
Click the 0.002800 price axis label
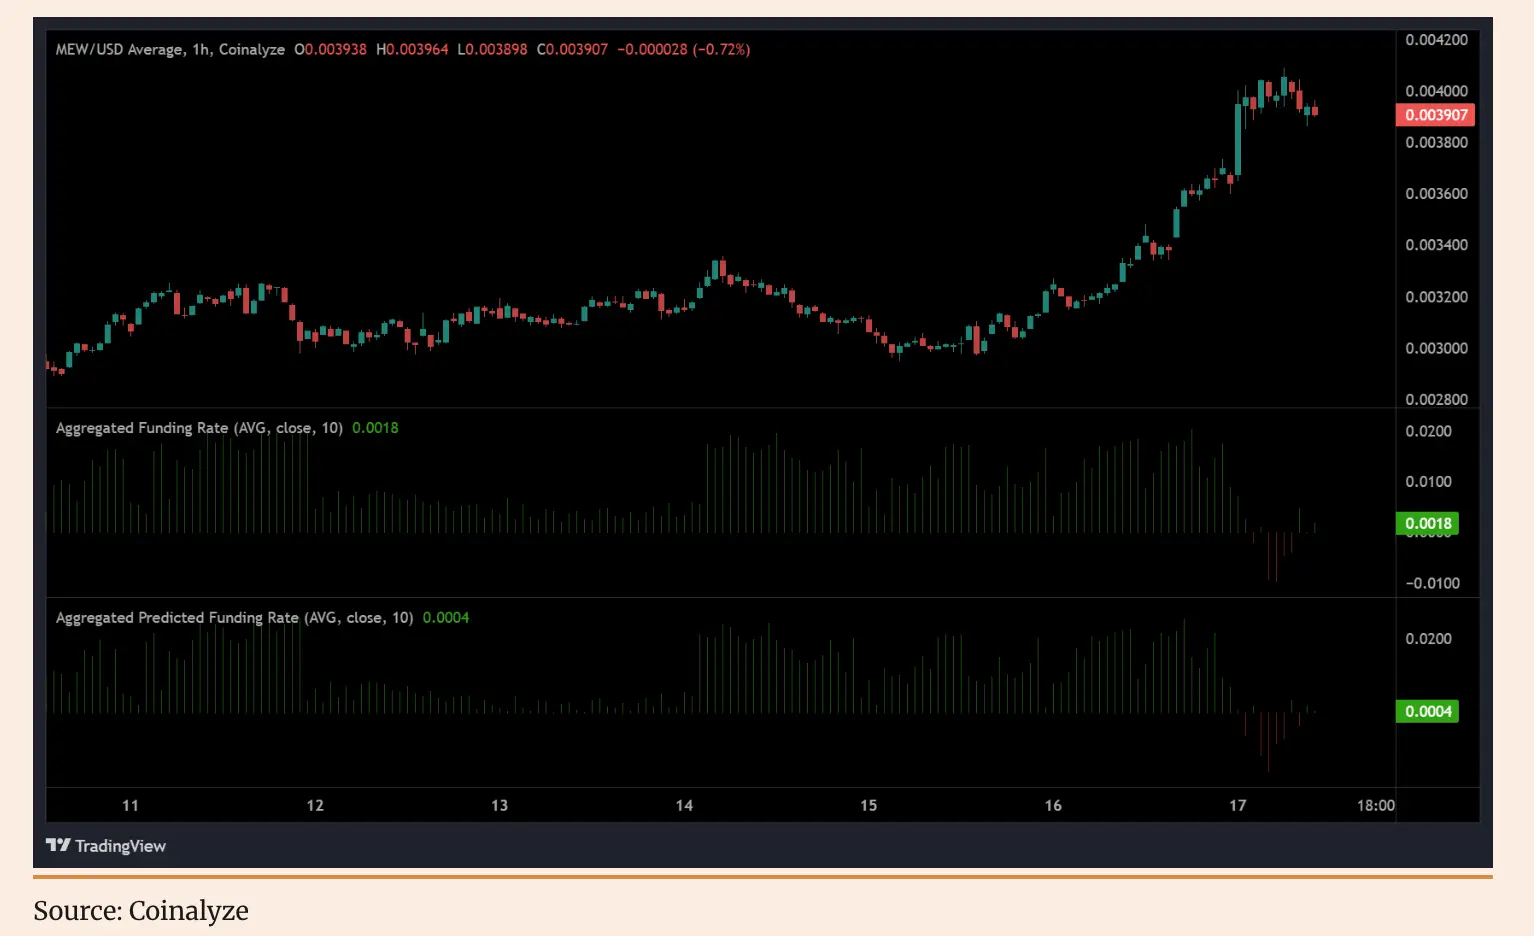pyautogui.click(x=1437, y=399)
